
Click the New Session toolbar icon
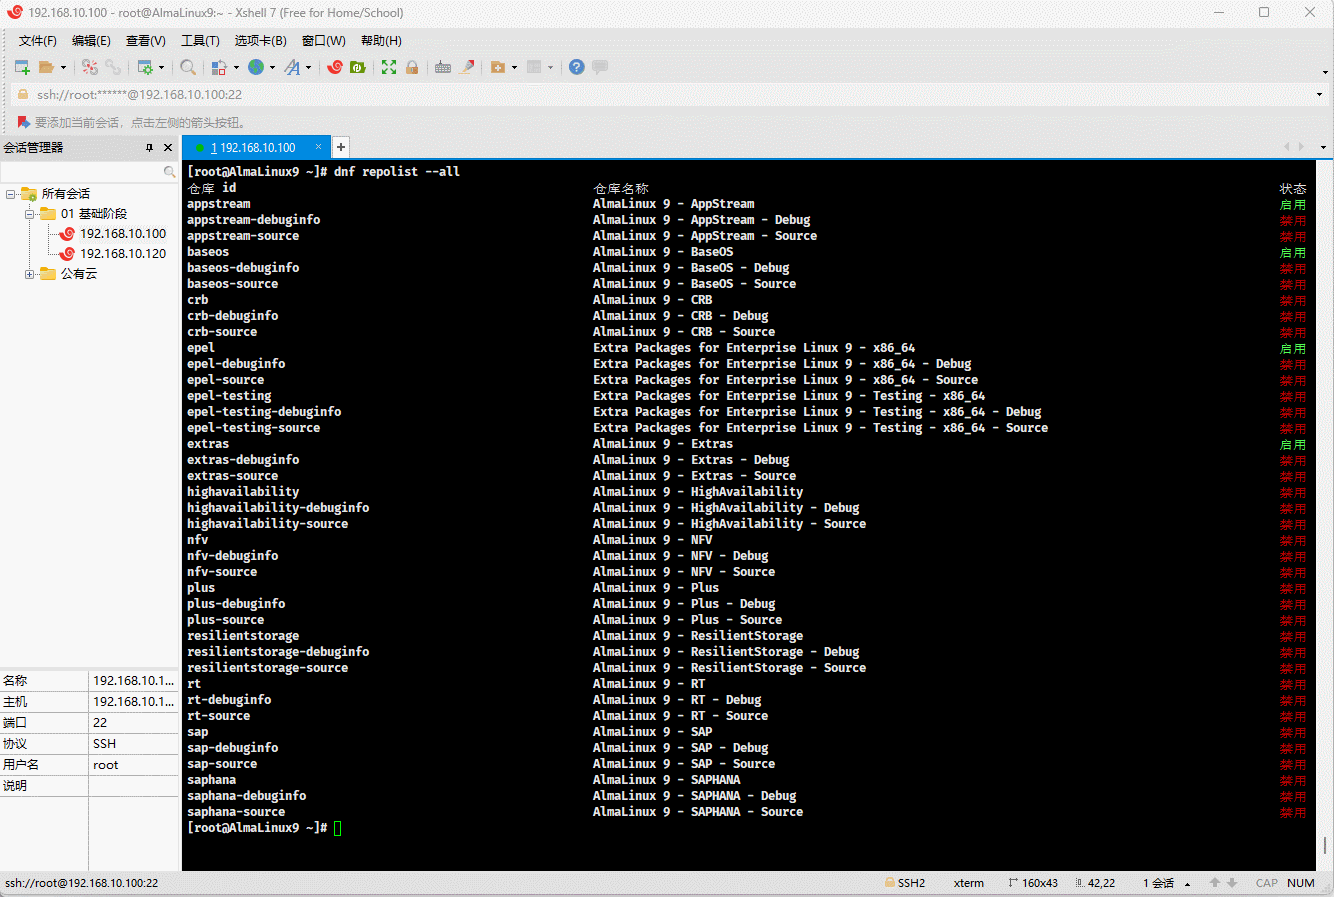(x=22, y=67)
